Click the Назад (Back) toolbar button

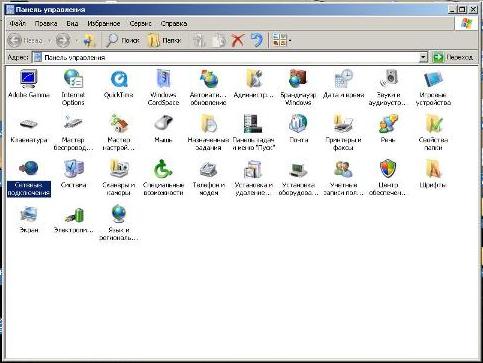click(25, 41)
